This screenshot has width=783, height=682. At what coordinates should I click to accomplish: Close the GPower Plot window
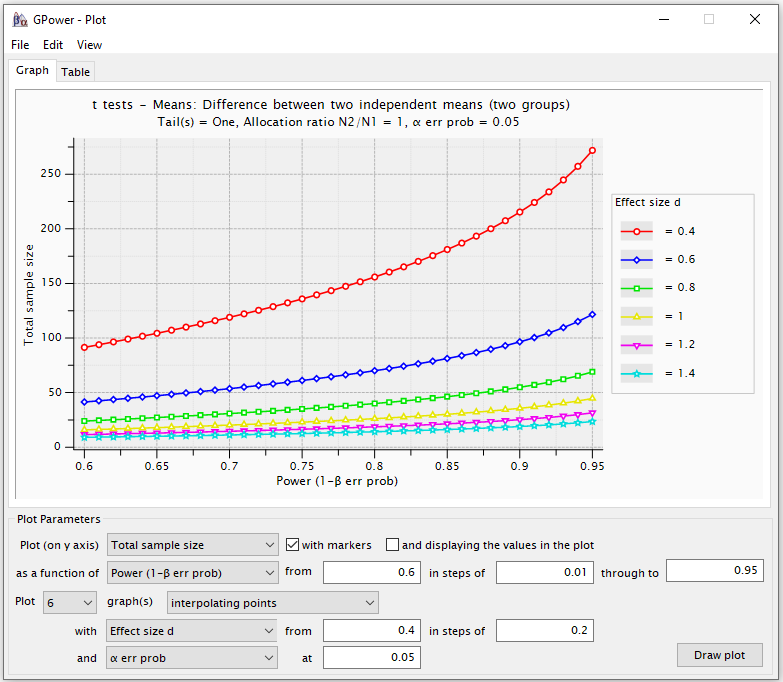(x=754, y=19)
